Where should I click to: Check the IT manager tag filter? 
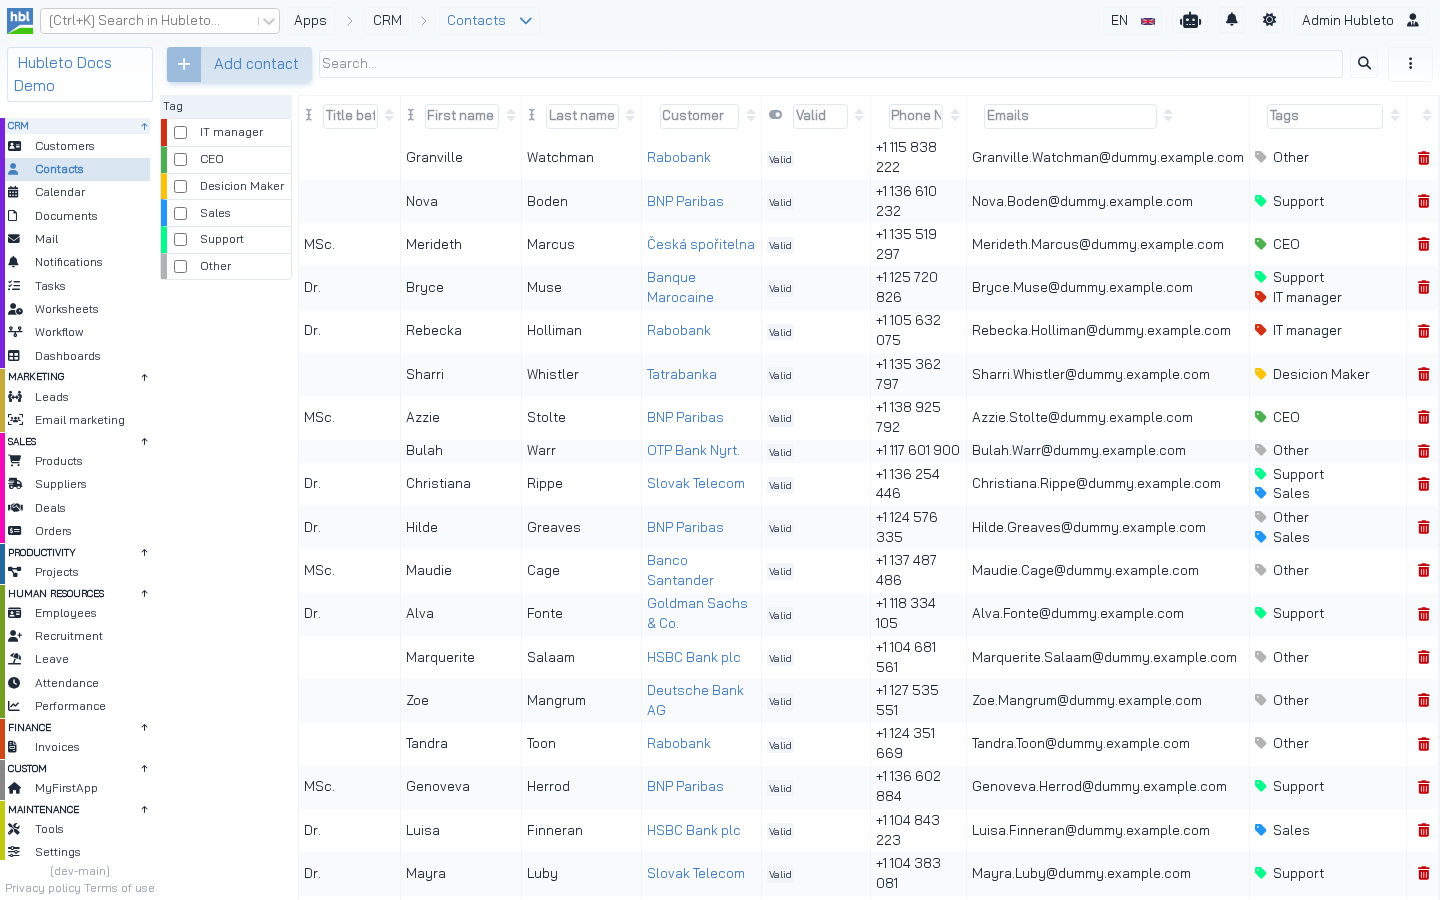(181, 133)
